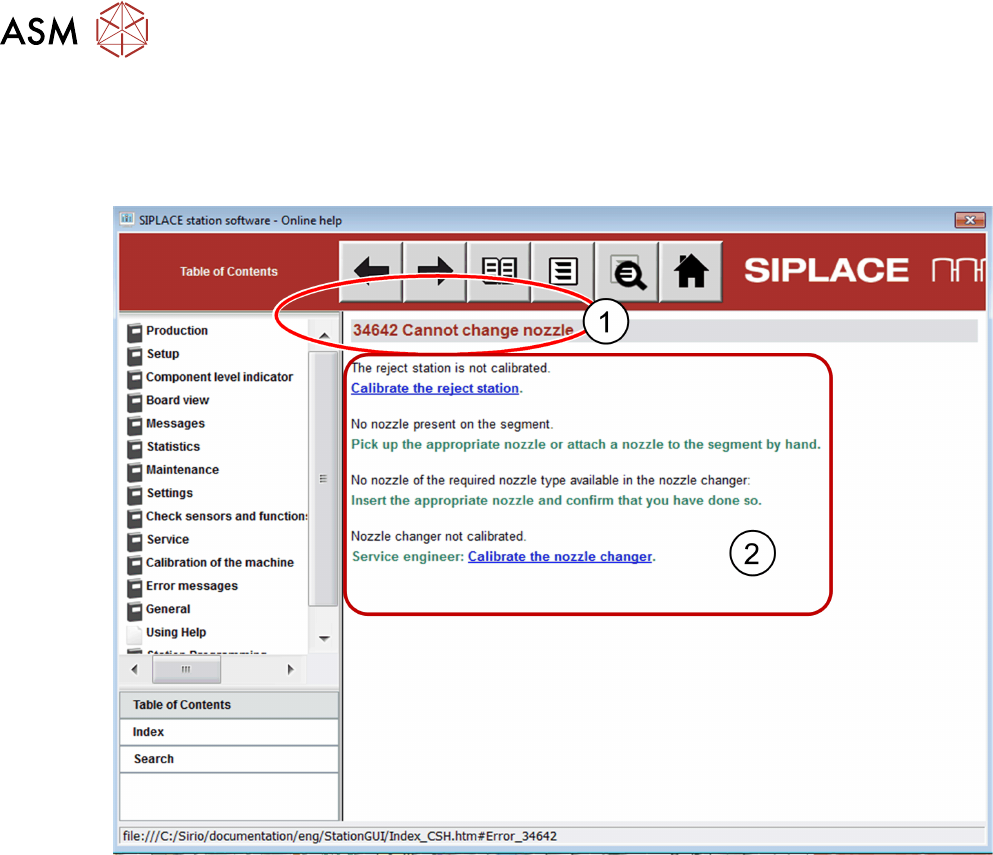Click the book icon beside Service
993x855 pixels.
pyautogui.click(x=134, y=541)
